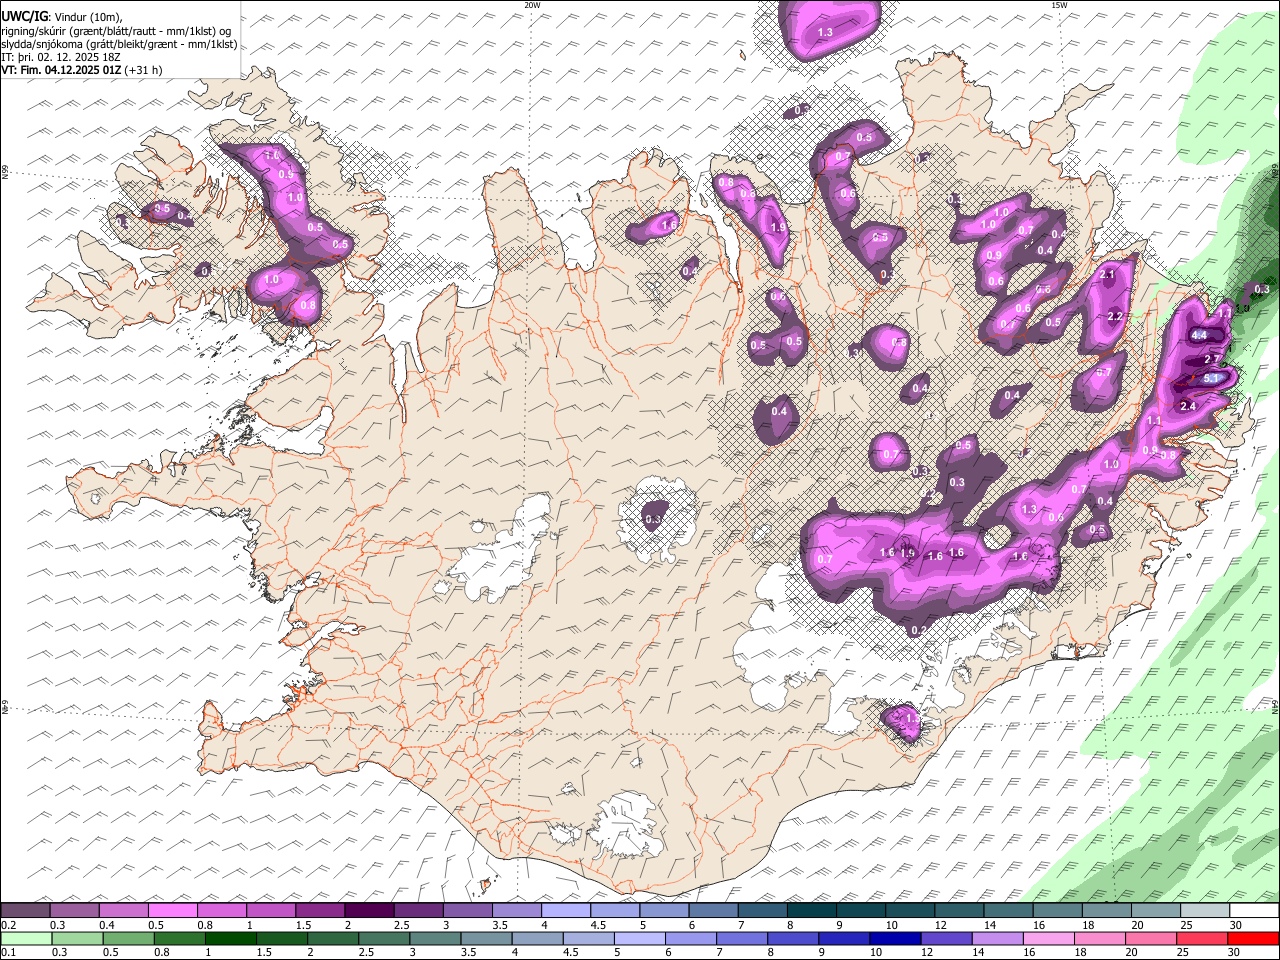The image size is (1280, 960).
Task: Click the darkest green swatch between lower-row 1 and 1.5
Action: click(231, 939)
